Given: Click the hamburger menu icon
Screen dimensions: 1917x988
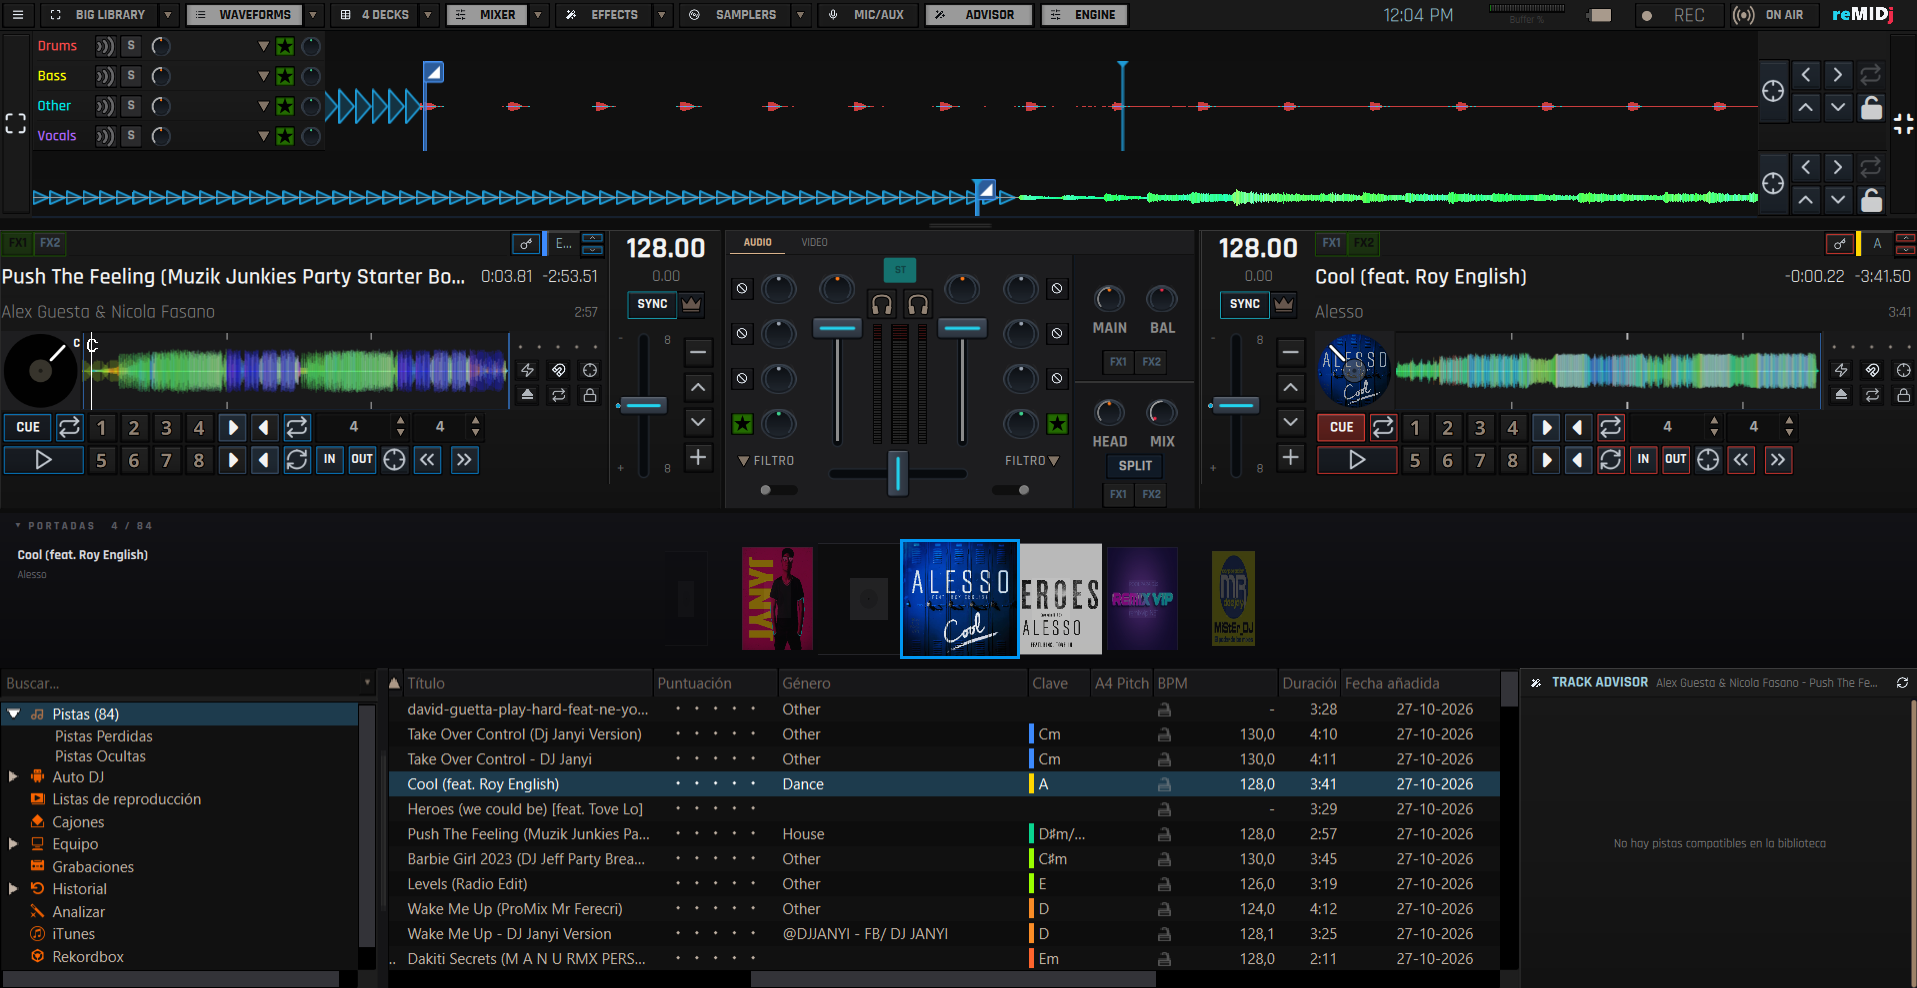Looking at the screenshot, I should 17,15.
